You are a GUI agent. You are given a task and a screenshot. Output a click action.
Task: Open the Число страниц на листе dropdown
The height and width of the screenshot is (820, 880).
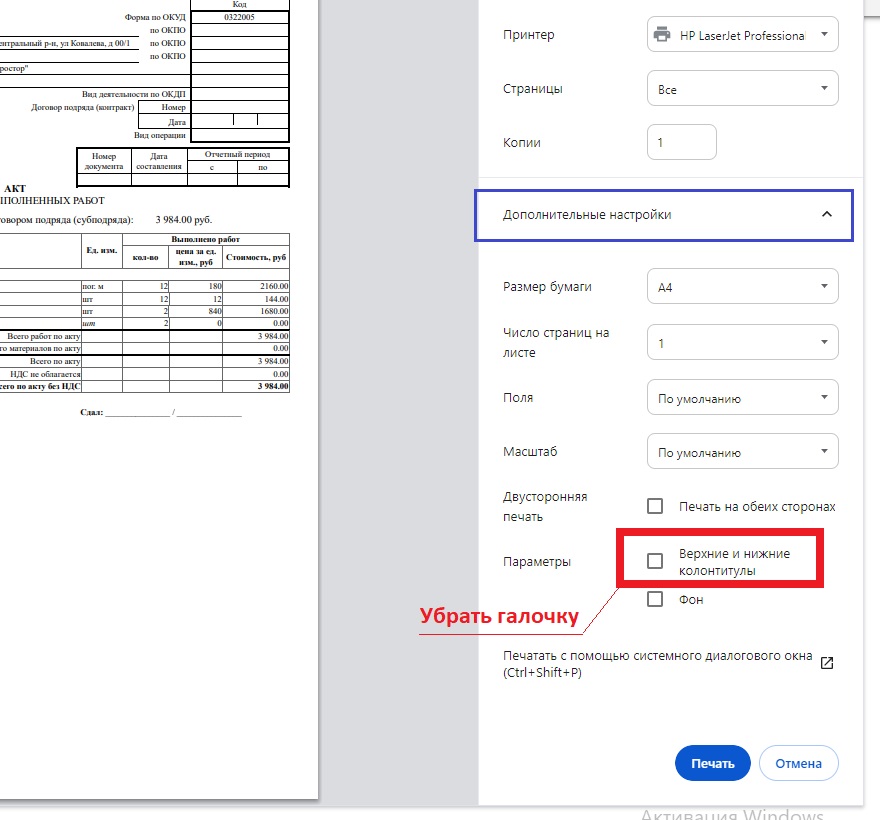[742, 342]
